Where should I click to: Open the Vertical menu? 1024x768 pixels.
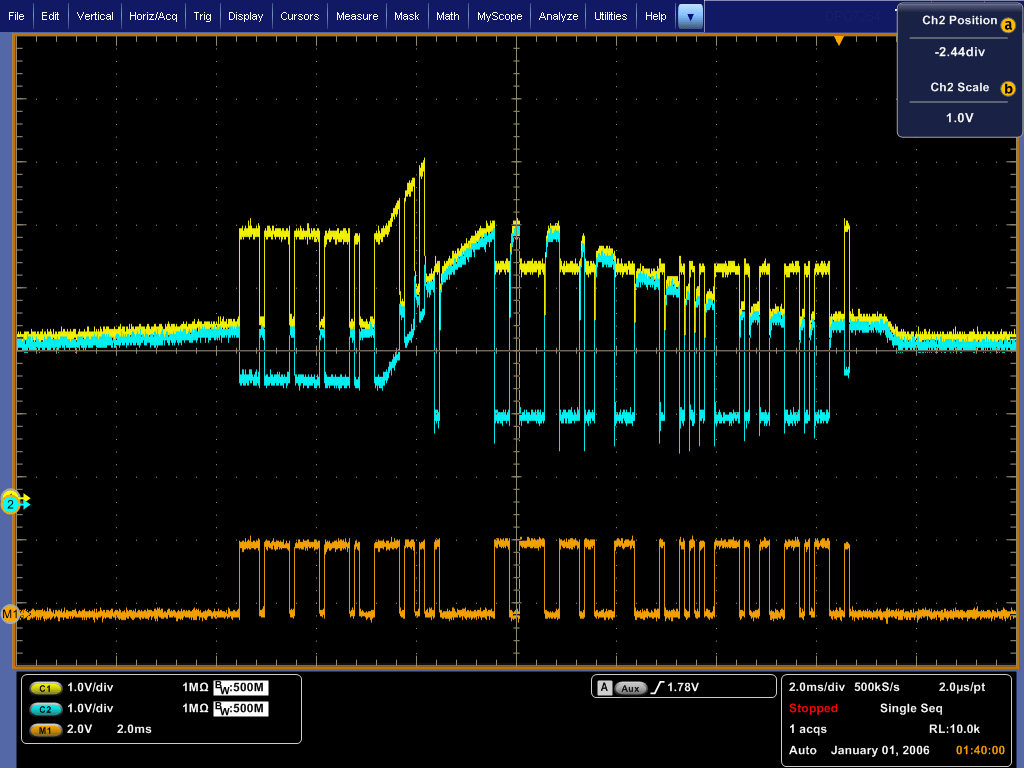pyautogui.click(x=95, y=16)
